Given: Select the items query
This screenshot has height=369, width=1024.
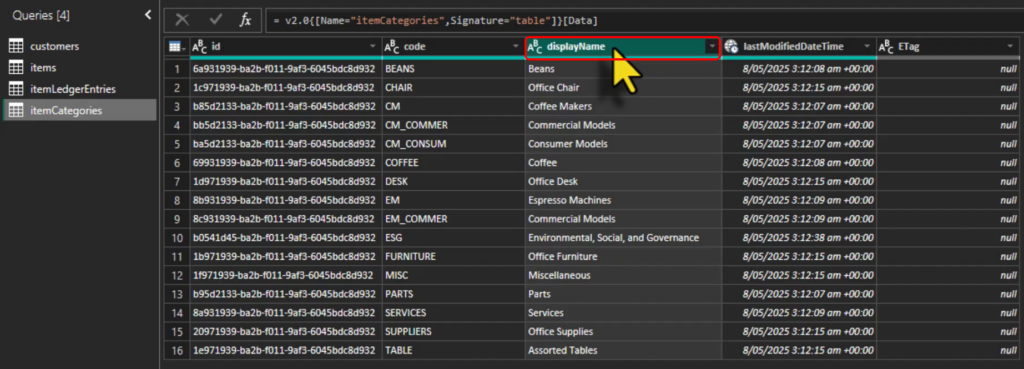Looking at the screenshot, I should tap(79, 68).
